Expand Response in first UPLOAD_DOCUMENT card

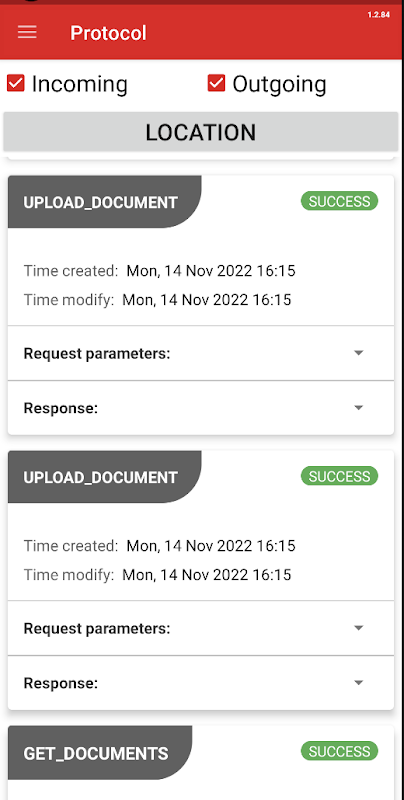point(201,408)
